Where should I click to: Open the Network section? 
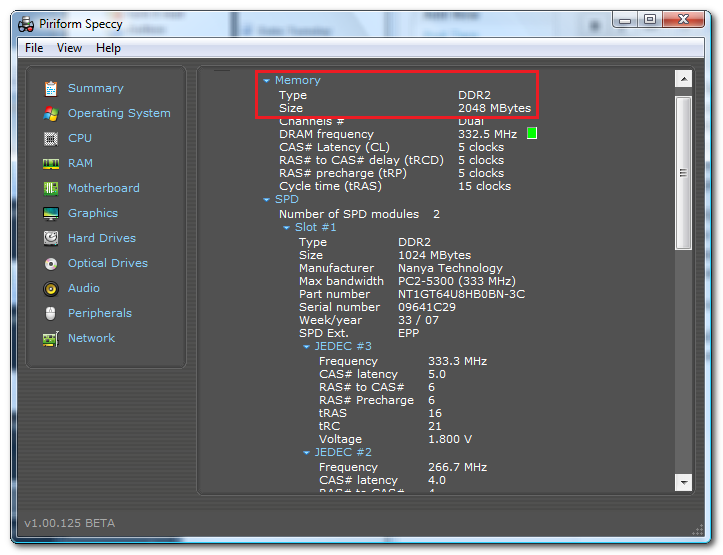click(91, 338)
